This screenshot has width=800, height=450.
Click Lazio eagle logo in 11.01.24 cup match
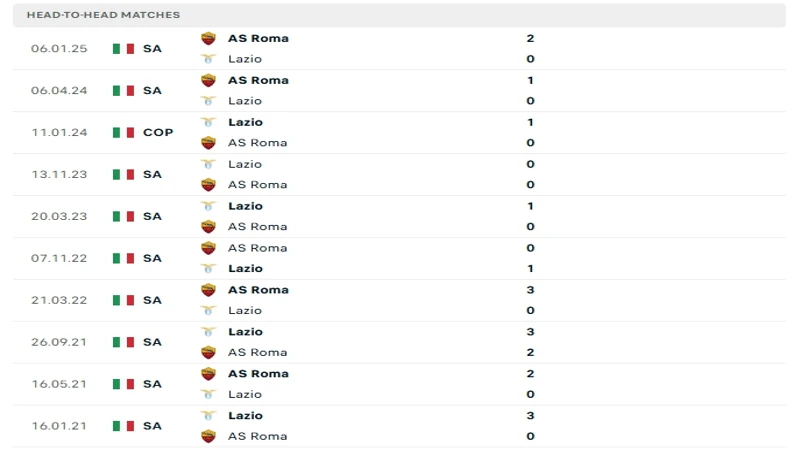(x=208, y=122)
